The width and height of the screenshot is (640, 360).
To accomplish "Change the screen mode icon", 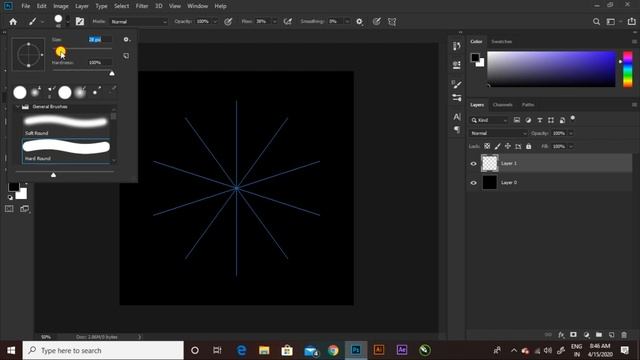I will pyautogui.click(x=24, y=209).
